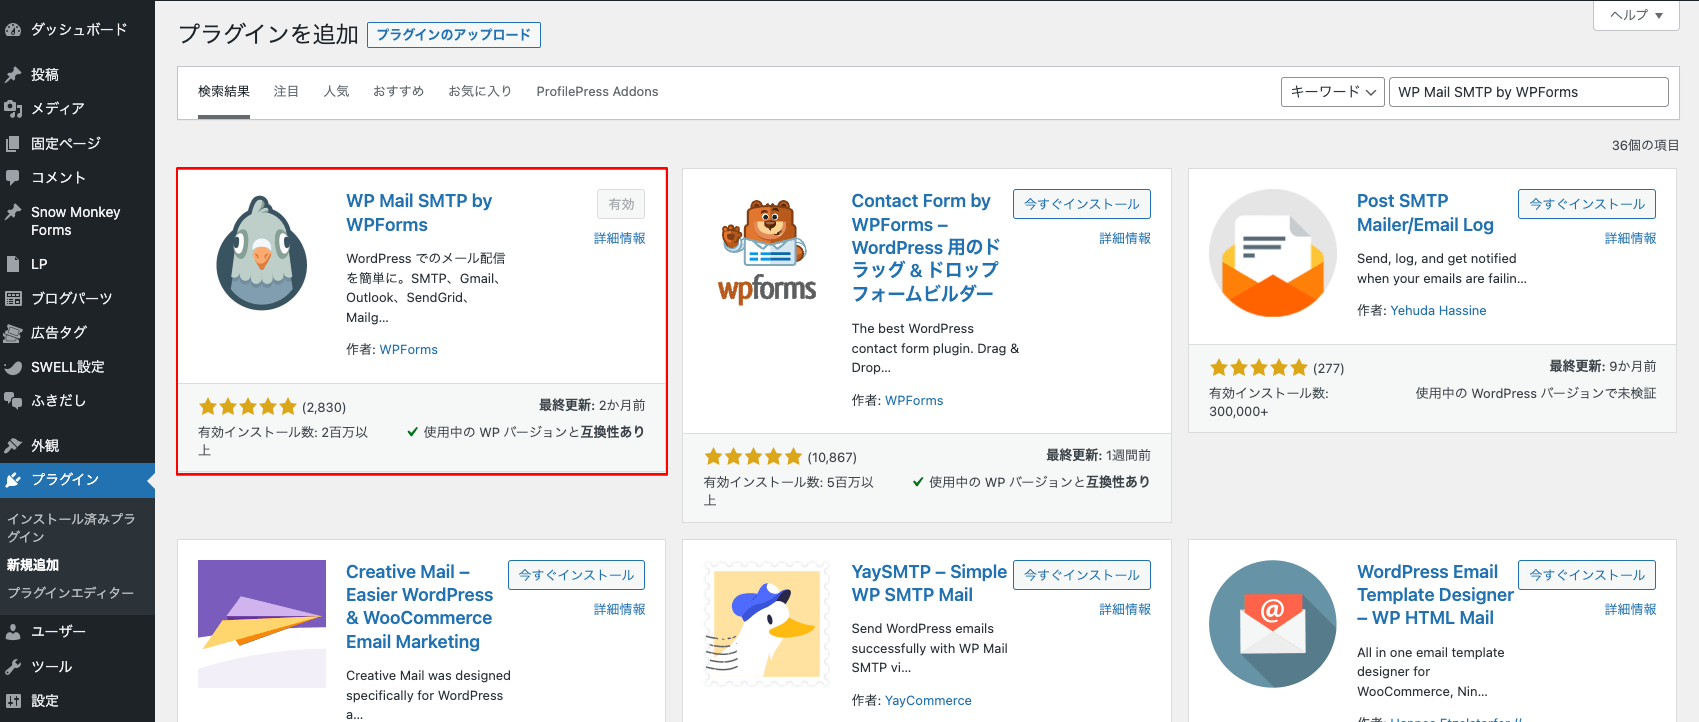The height and width of the screenshot is (722, 1699).
Task: Click the 設定 settings icon in the sidebar
Action: (x=13, y=701)
